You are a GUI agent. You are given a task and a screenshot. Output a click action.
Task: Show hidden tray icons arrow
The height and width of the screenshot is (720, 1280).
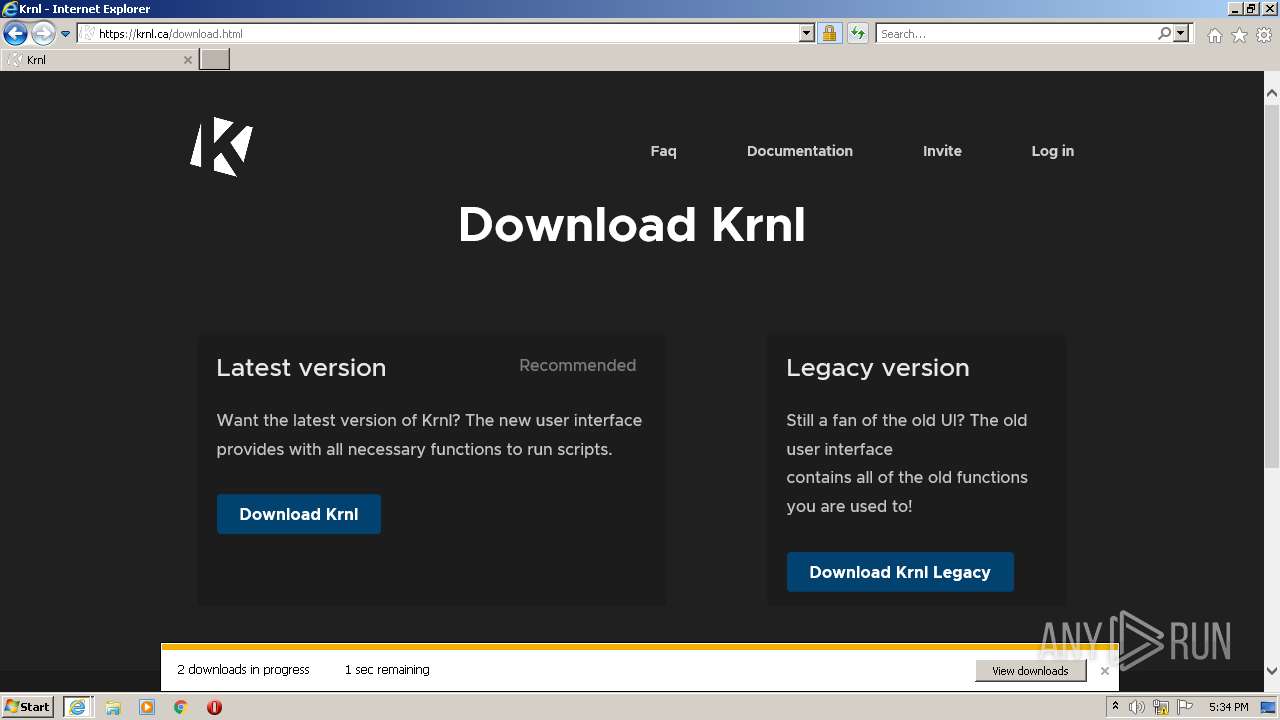[x=1115, y=707]
